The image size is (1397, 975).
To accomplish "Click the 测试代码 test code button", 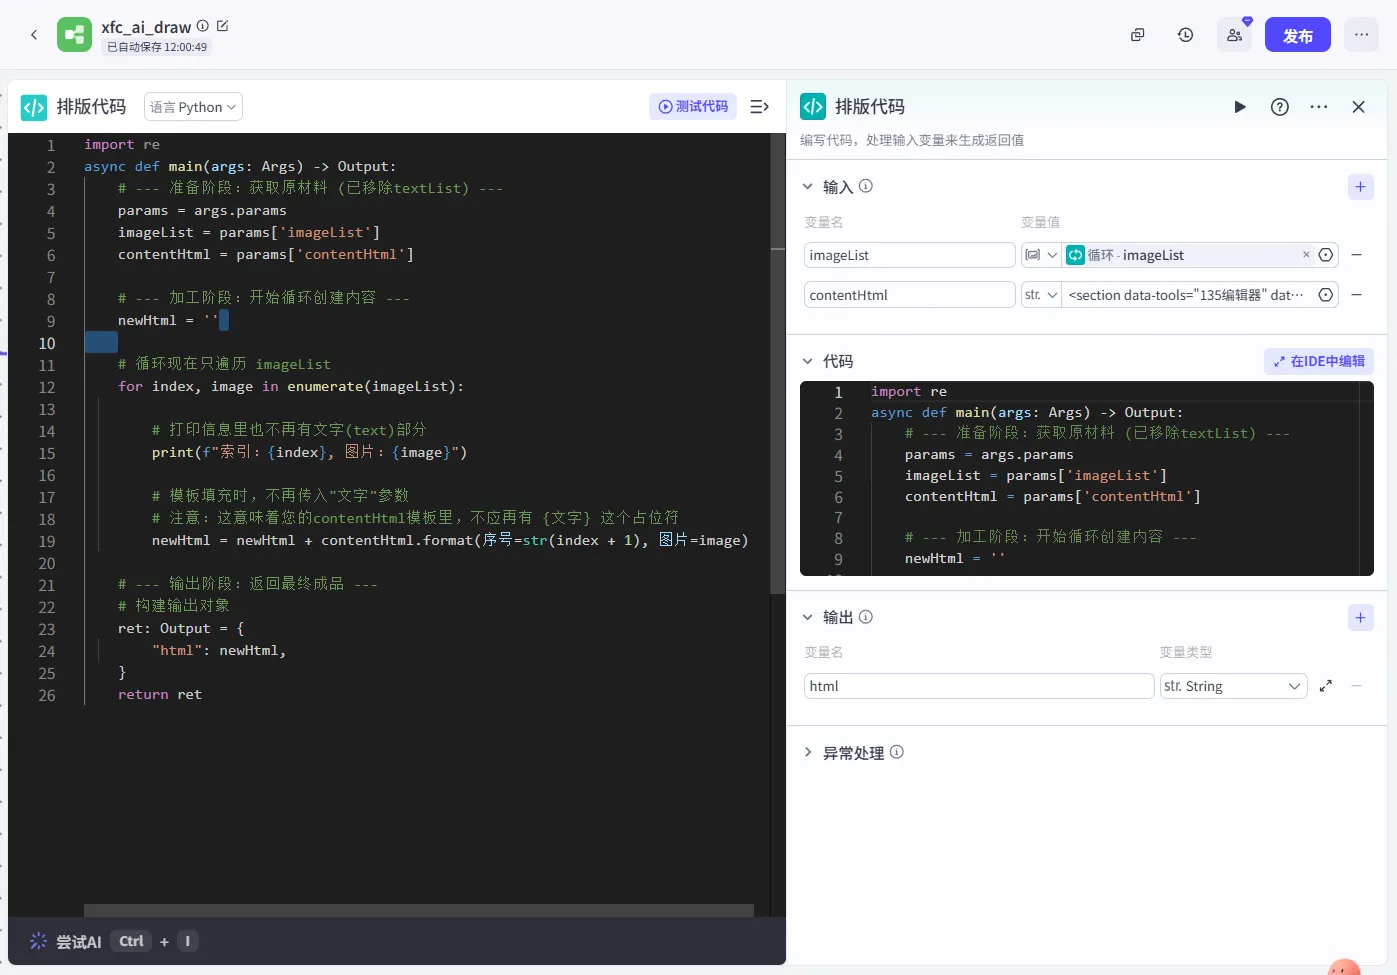I will [693, 107].
